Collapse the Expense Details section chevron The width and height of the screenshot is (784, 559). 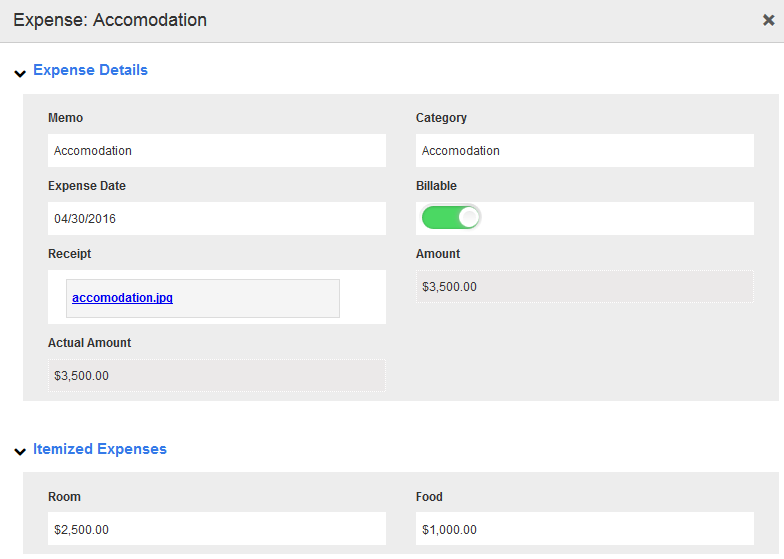click(20, 73)
